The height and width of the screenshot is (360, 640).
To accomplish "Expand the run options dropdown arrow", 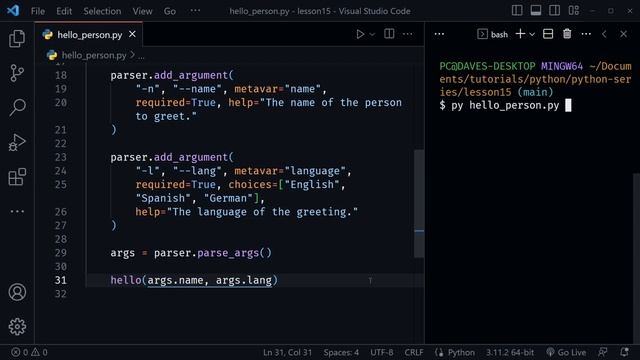I will pos(372,35).
